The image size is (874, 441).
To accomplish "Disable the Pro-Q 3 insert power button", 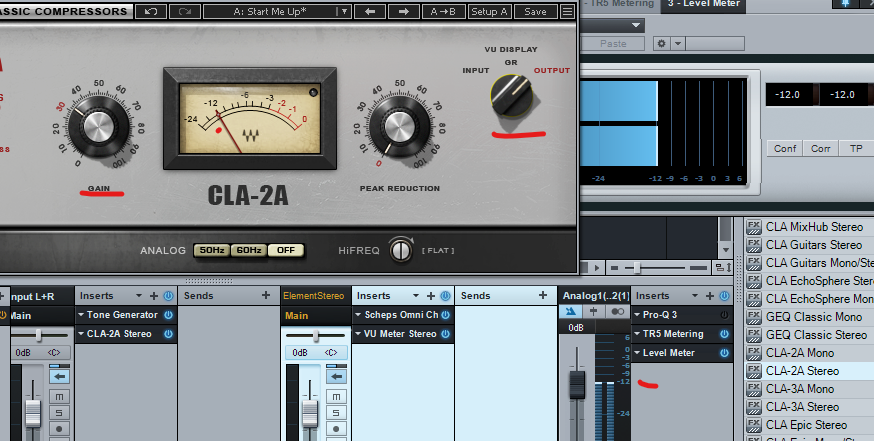I will click(723, 315).
